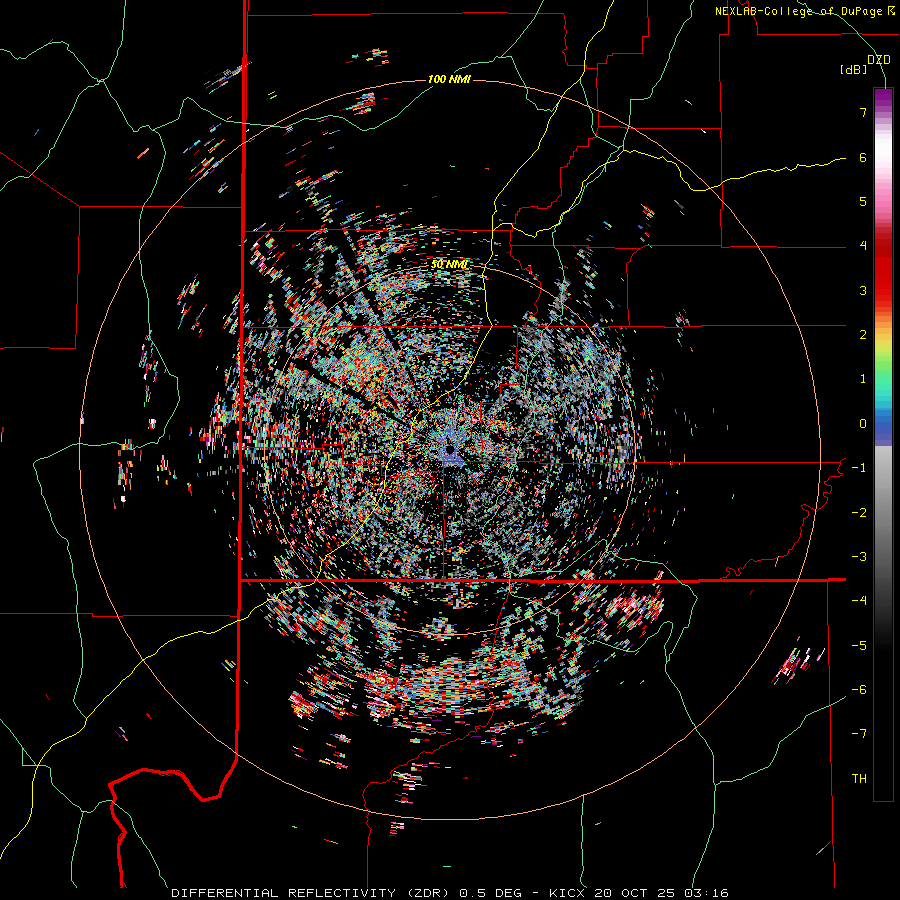Click the 100 NMI range ring label

pyautogui.click(x=449, y=79)
